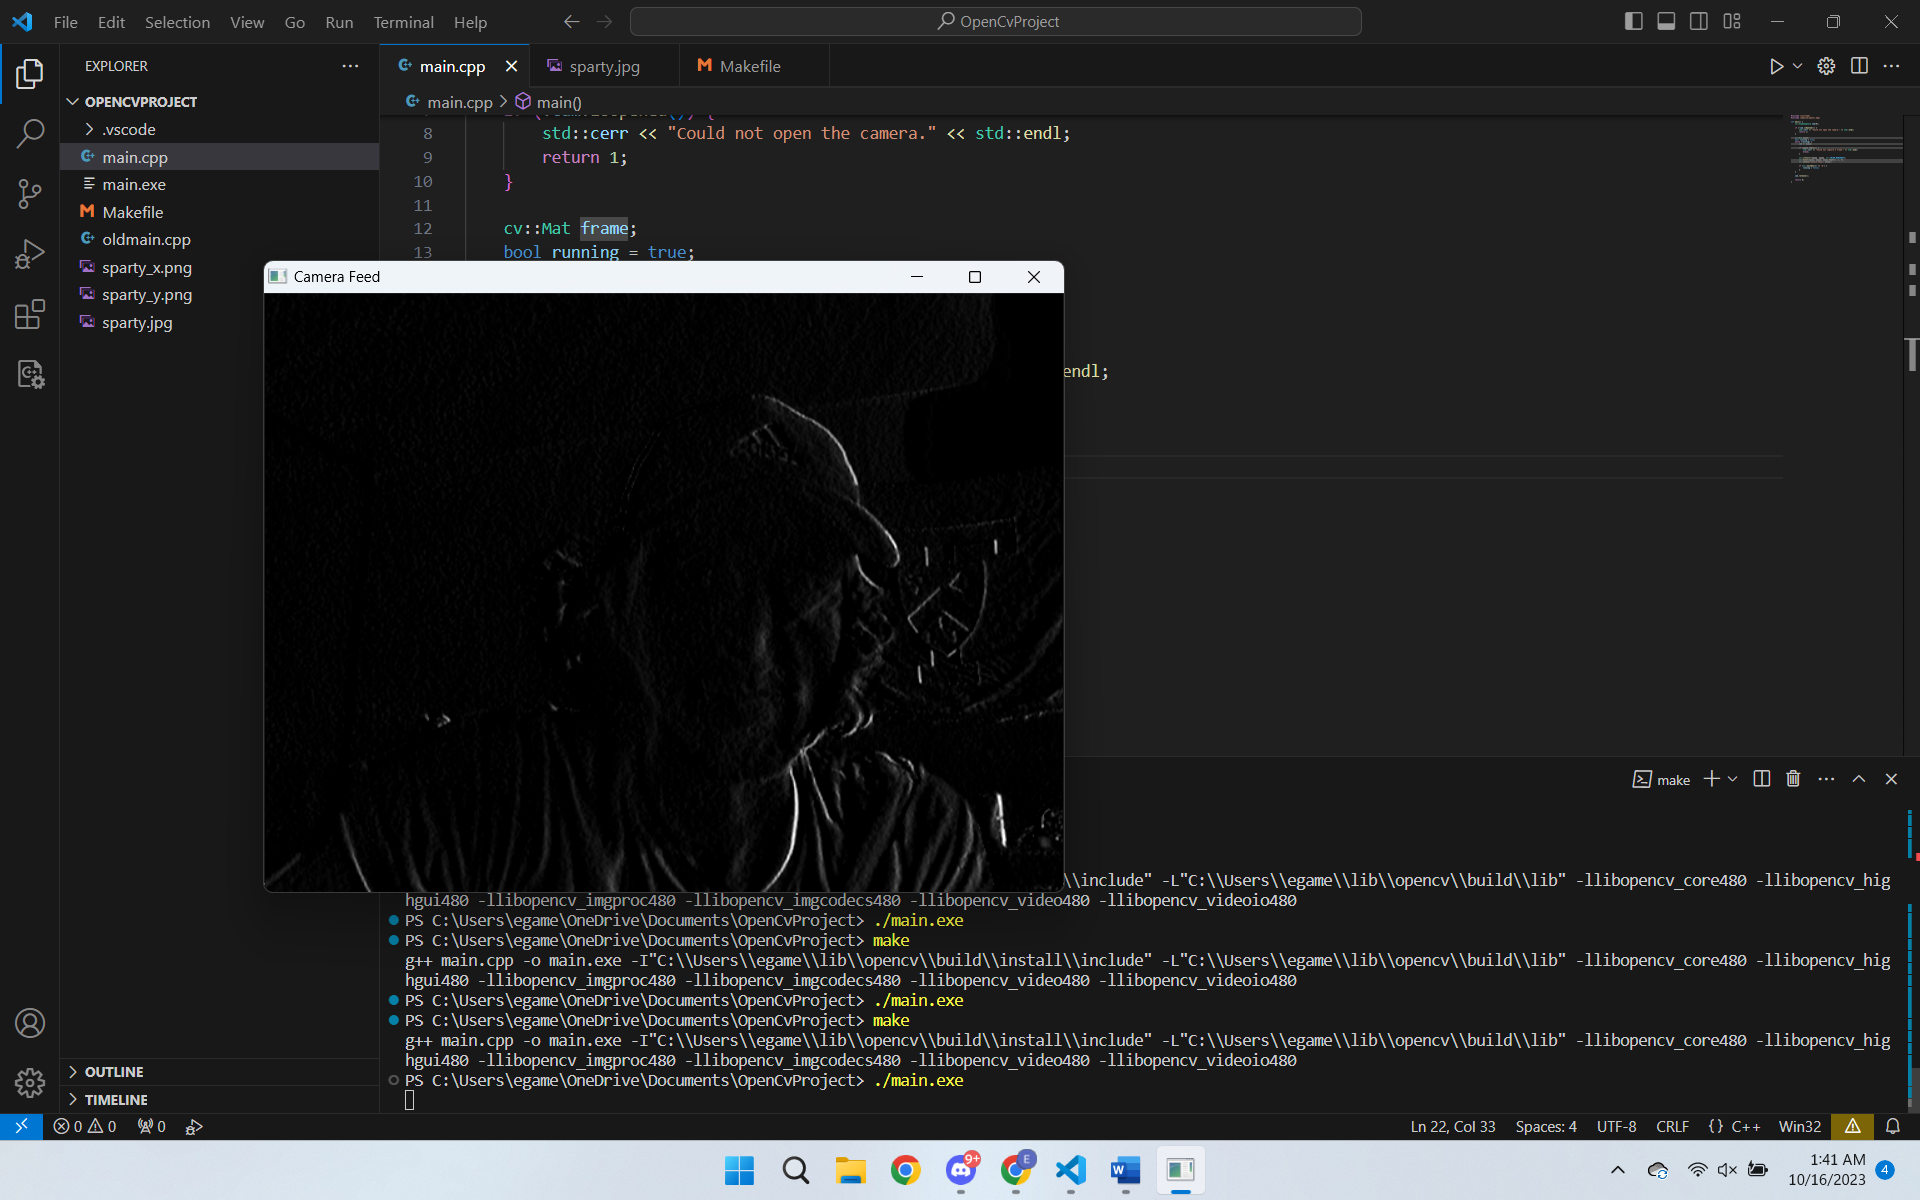Toggle the bottom panel layout button

1666,21
